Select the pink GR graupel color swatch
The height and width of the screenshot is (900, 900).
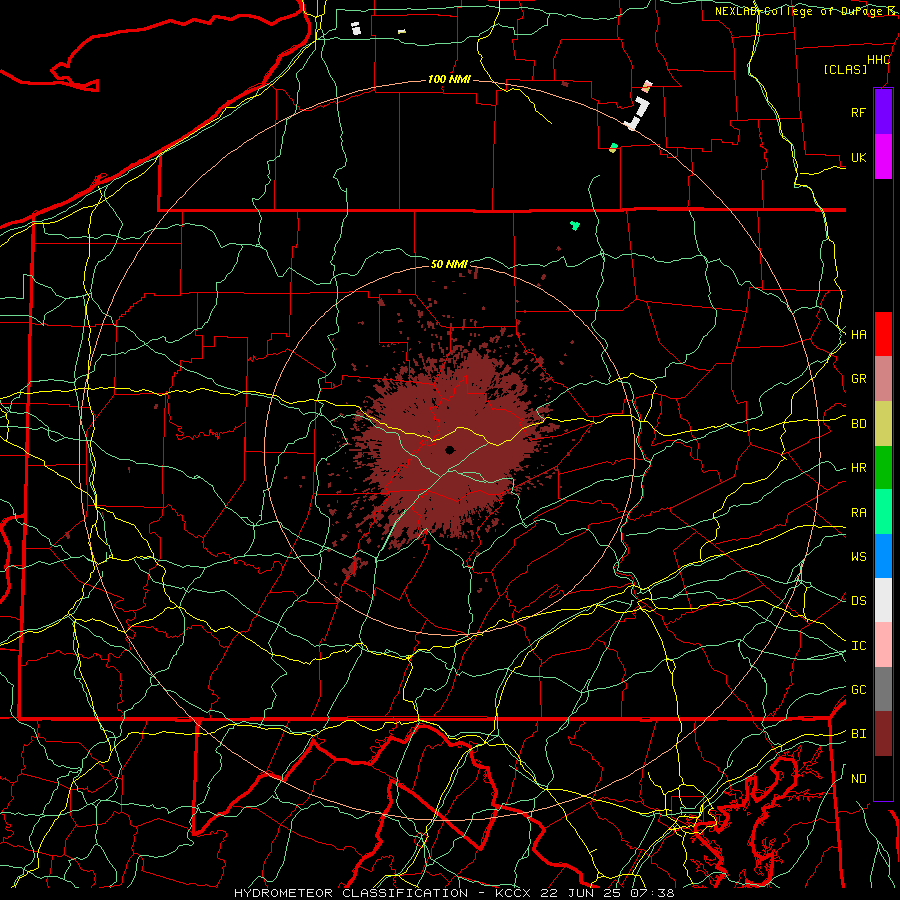(883, 379)
